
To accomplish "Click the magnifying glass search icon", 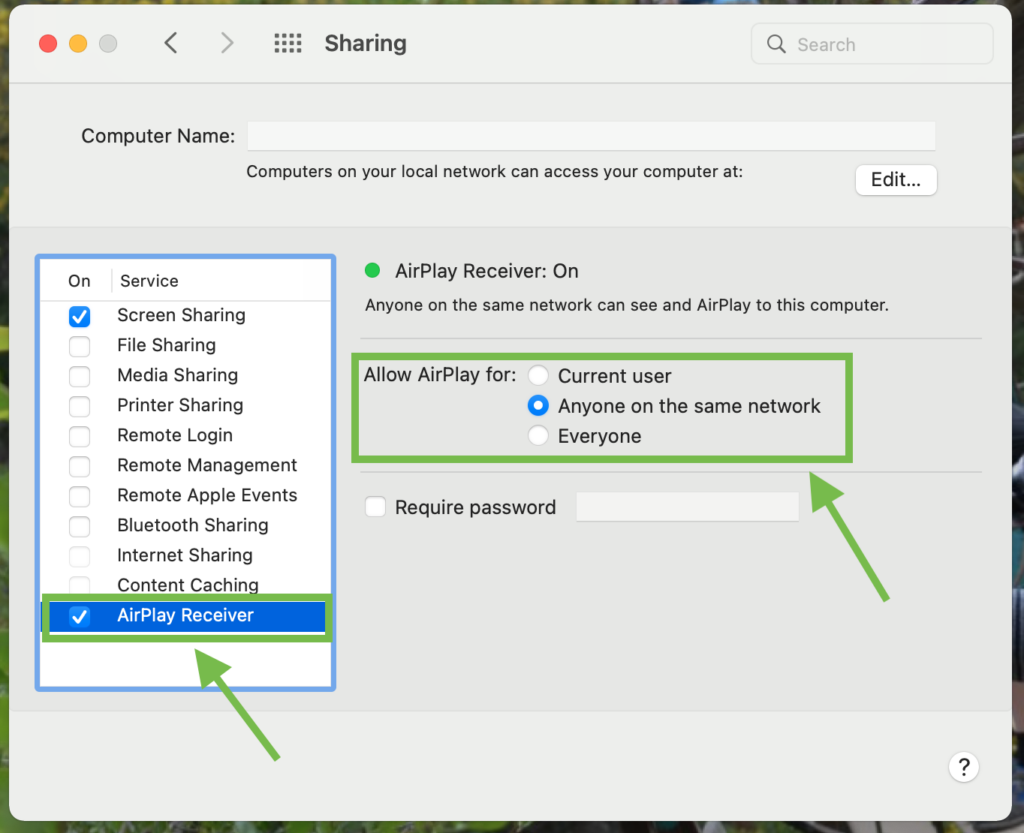I will click(776, 44).
